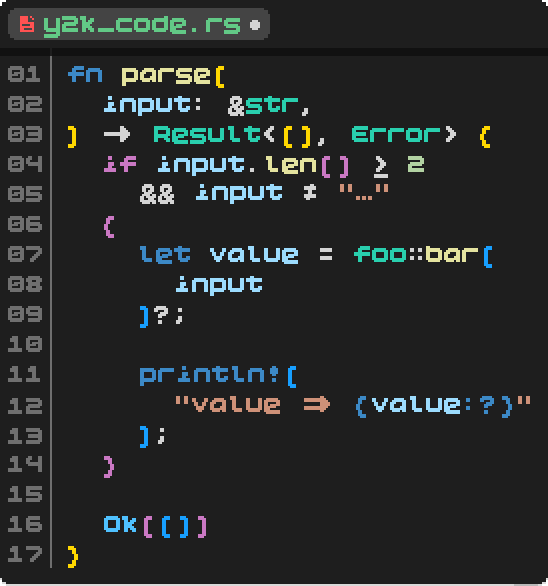Click the fn keyword on line 01
Viewport: 548px width, 586px height.
tap(85, 74)
